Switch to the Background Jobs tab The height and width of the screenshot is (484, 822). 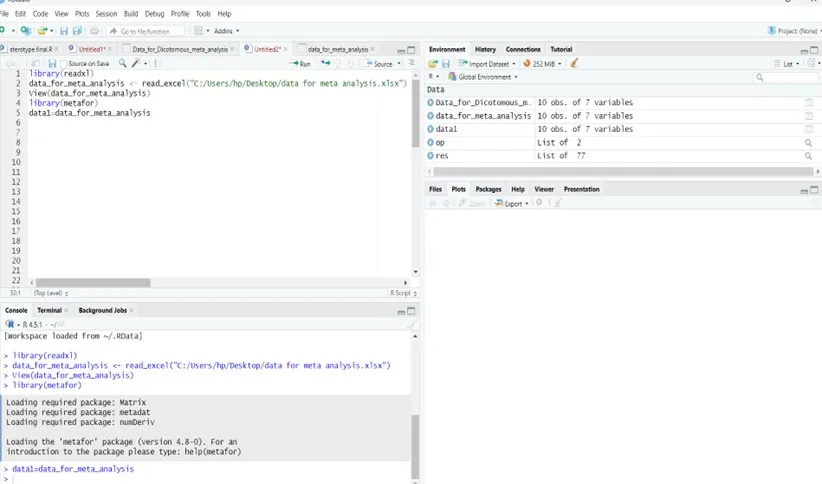coord(102,310)
